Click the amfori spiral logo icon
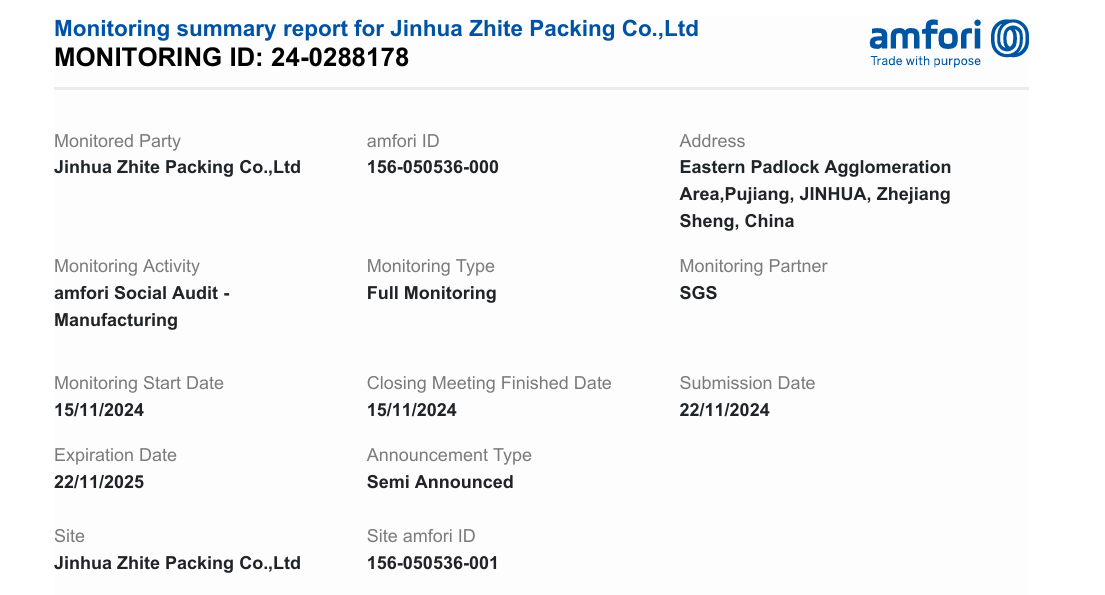This screenshot has height=595, width=1105. click(x=1009, y=39)
